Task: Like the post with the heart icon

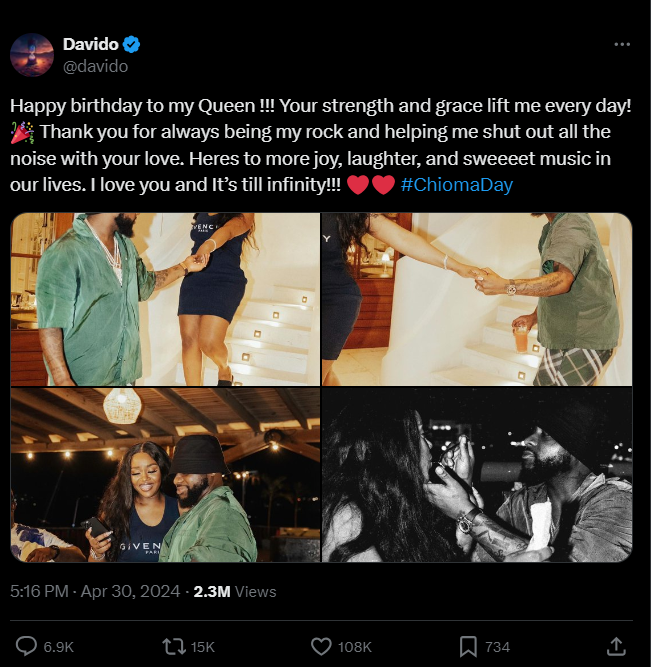Action: [x=321, y=646]
